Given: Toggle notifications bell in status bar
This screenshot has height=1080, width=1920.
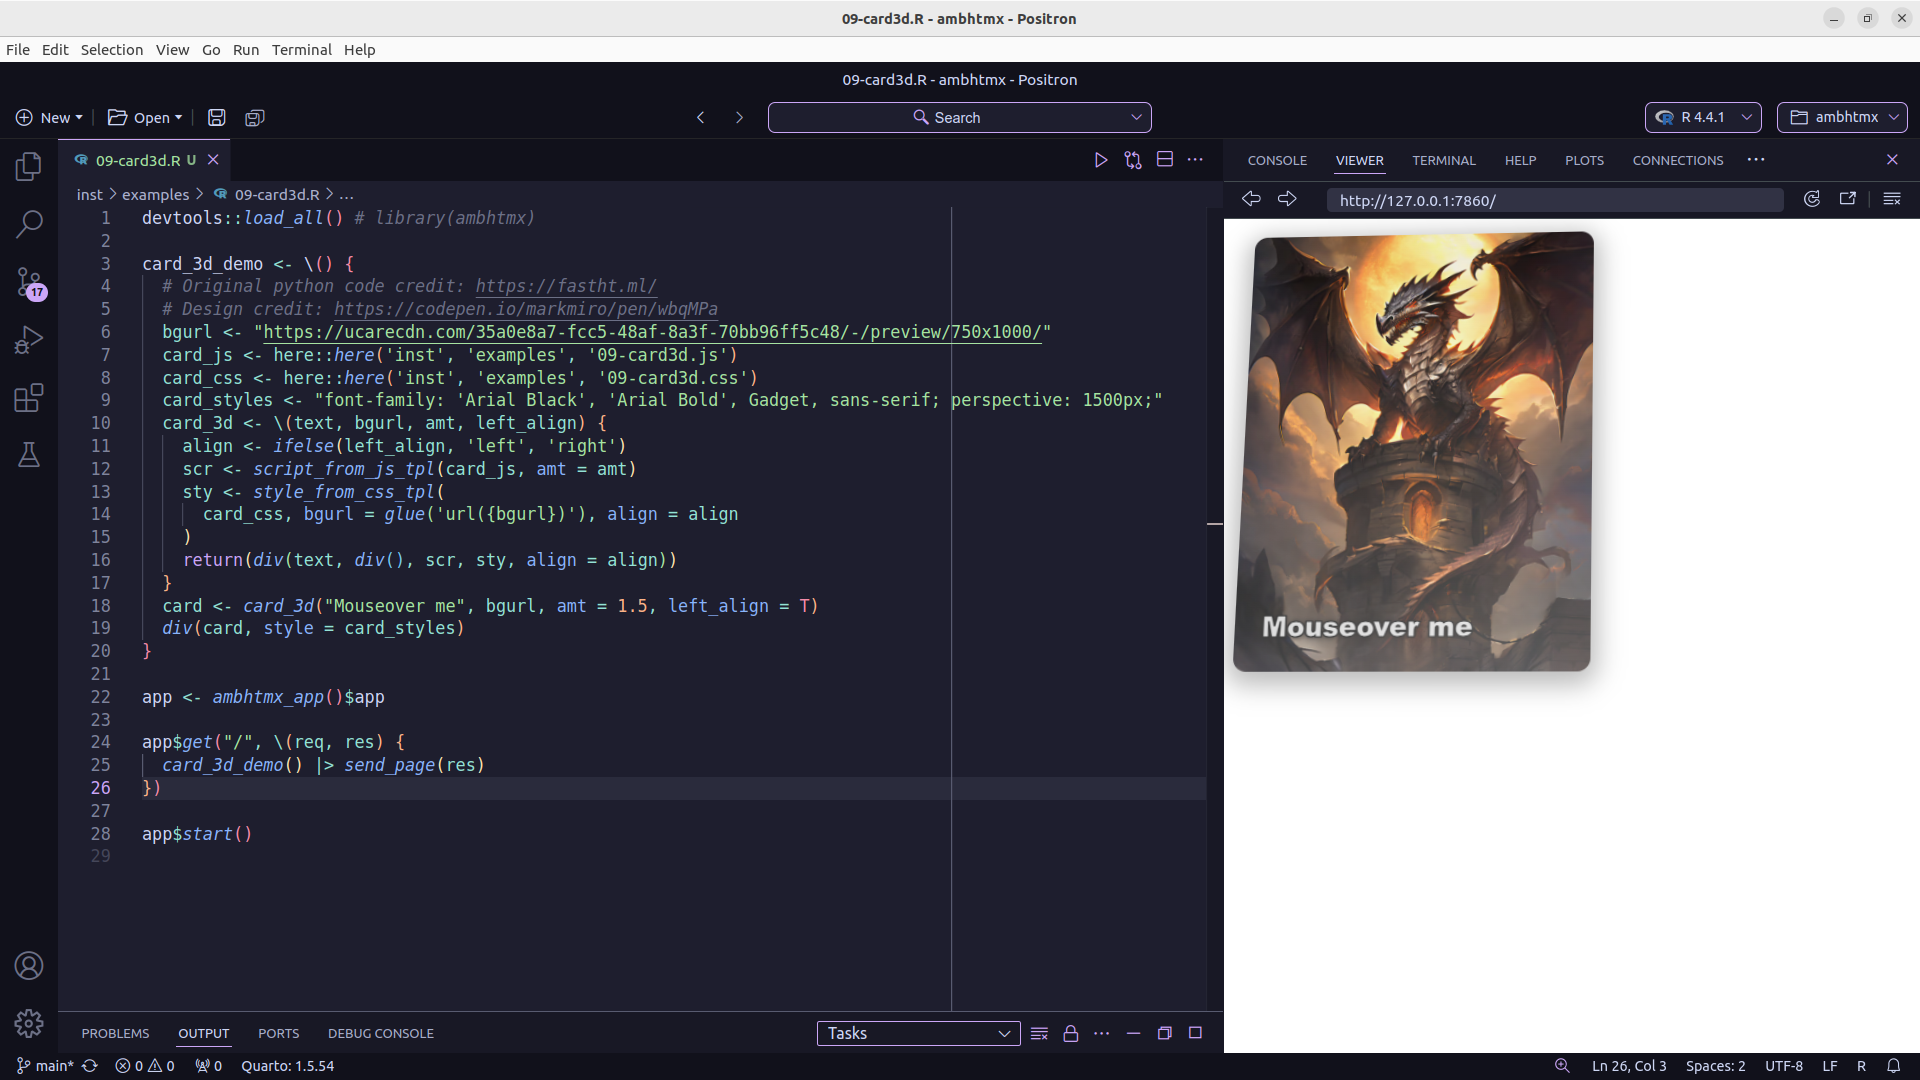Looking at the screenshot, I should [1893, 1066].
